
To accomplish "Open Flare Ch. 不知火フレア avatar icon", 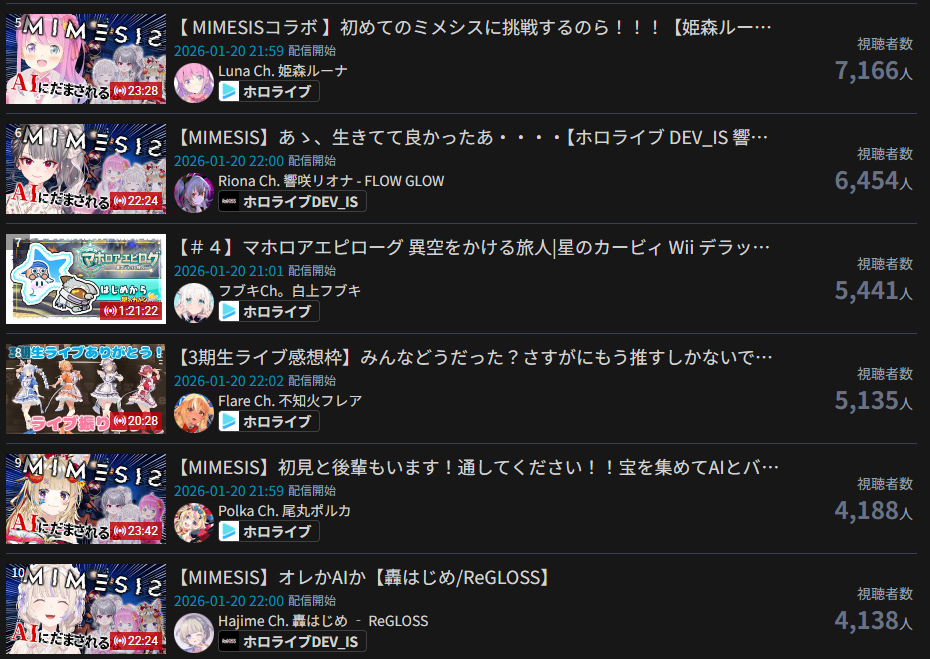I will point(193,413).
